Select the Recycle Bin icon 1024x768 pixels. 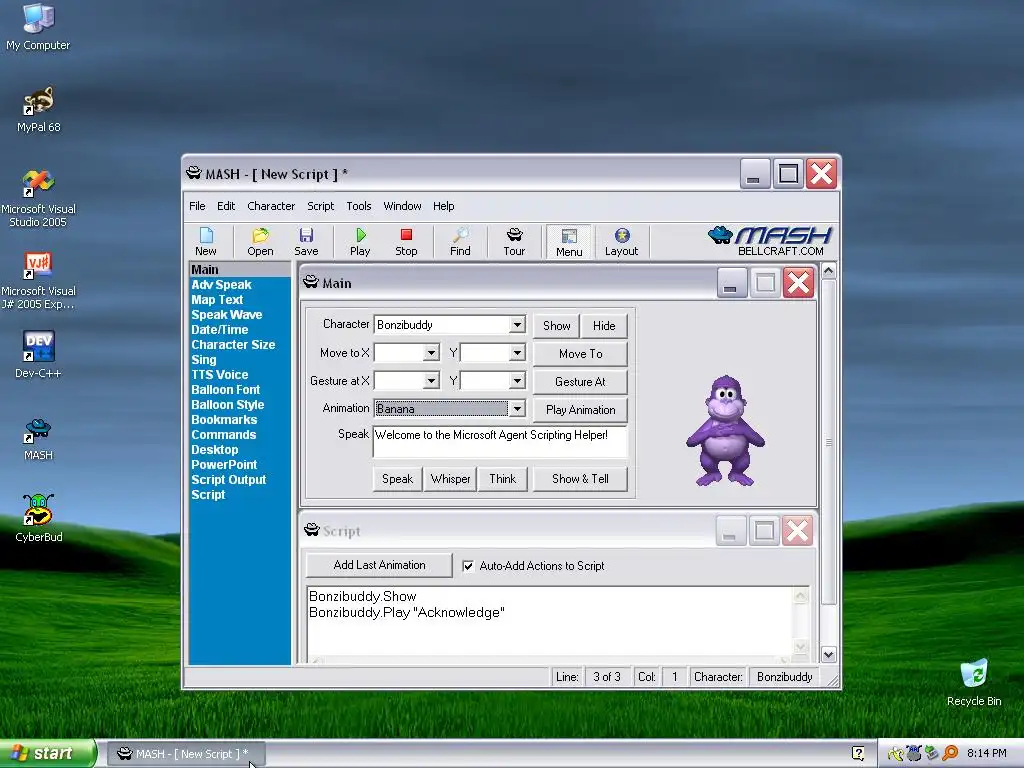(x=974, y=682)
